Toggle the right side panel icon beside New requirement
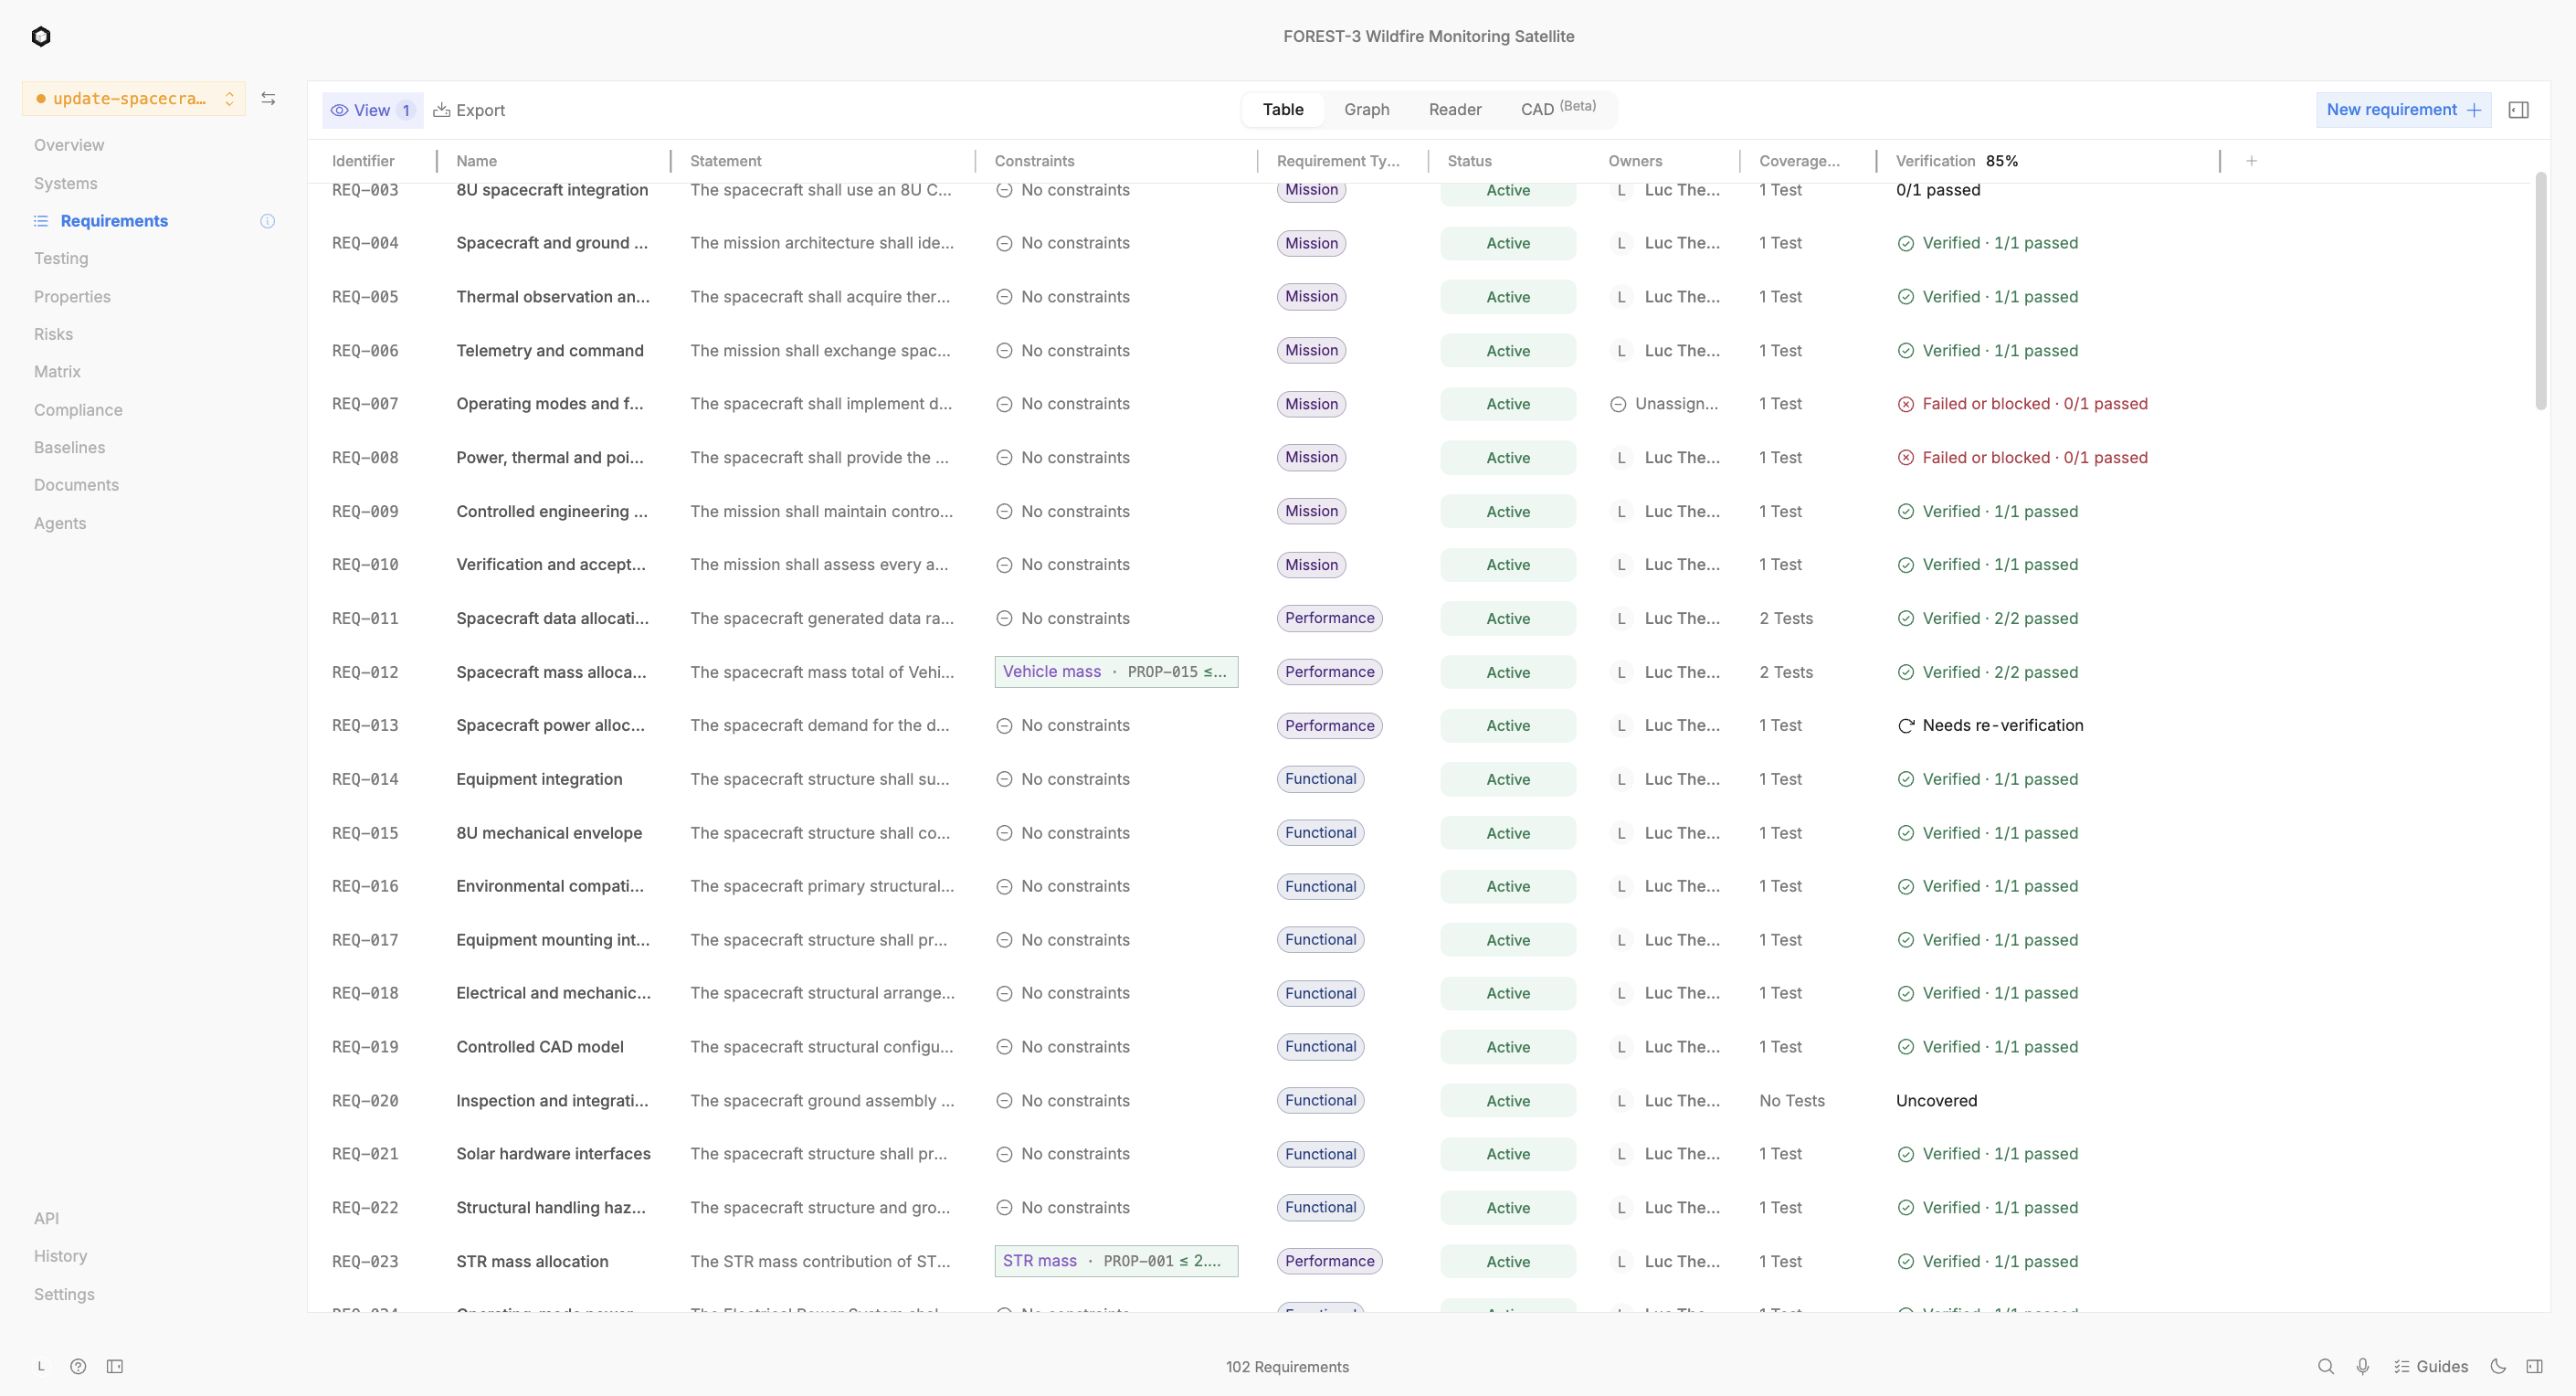 click(2518, 110)
